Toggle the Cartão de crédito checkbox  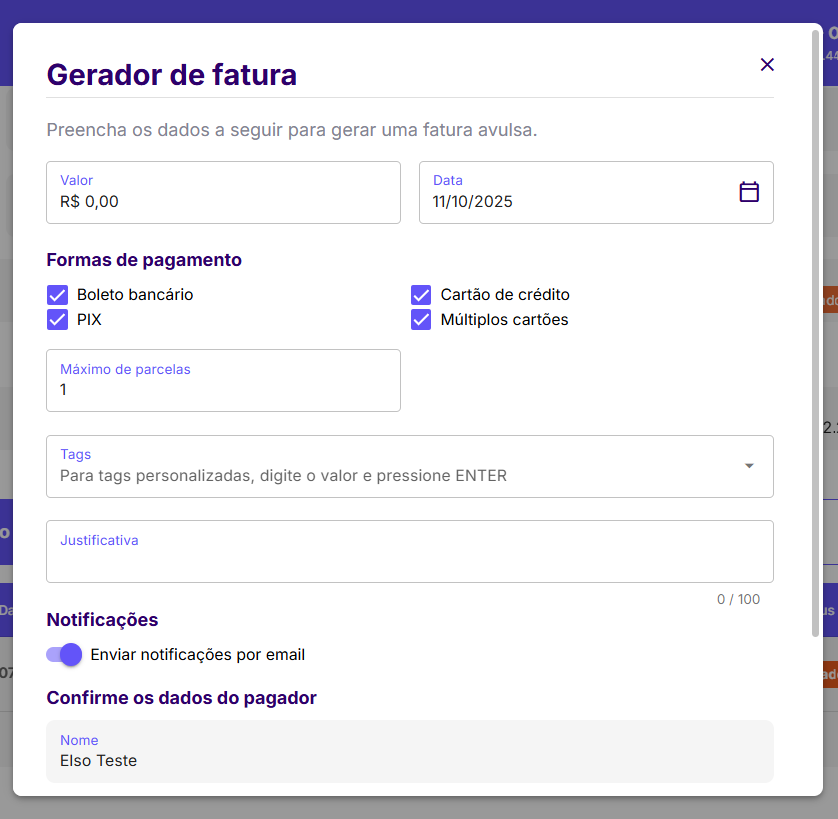pos(422,295)
